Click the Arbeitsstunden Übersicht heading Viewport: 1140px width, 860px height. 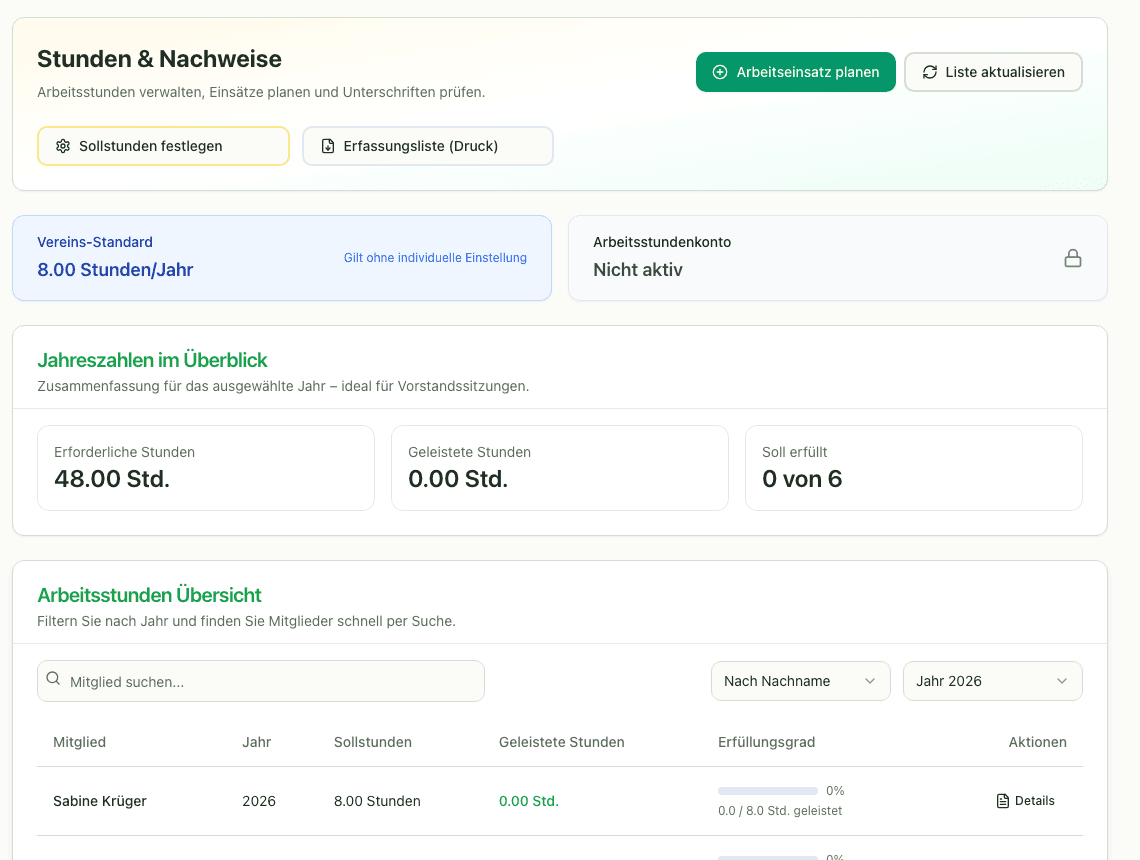[149, 595]
